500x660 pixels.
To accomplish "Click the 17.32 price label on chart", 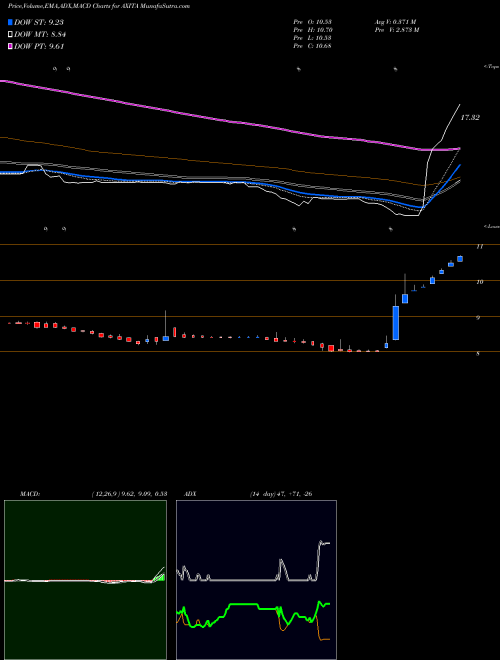I will (470, 118).
